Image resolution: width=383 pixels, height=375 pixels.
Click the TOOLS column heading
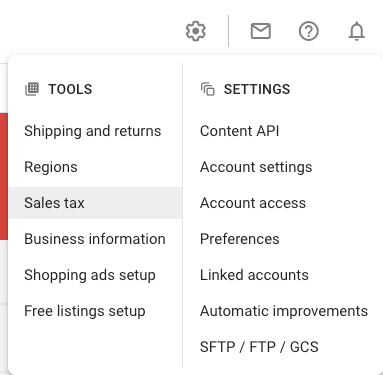coord(70,89)
